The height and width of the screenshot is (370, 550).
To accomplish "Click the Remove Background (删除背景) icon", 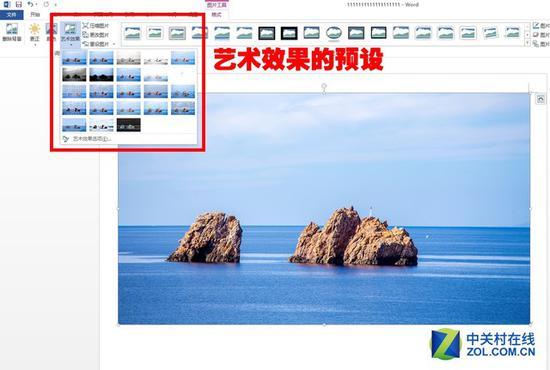I will [12, 32].
